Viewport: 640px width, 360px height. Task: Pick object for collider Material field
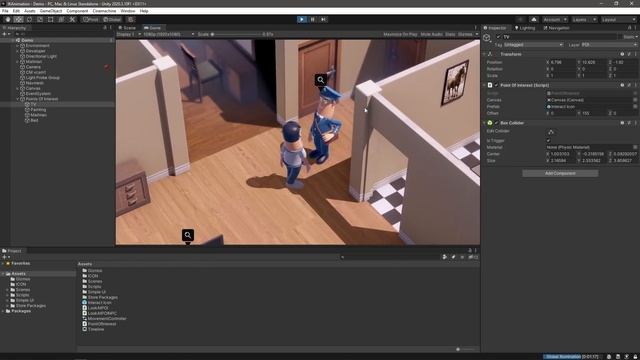click(x=635, y=147)
